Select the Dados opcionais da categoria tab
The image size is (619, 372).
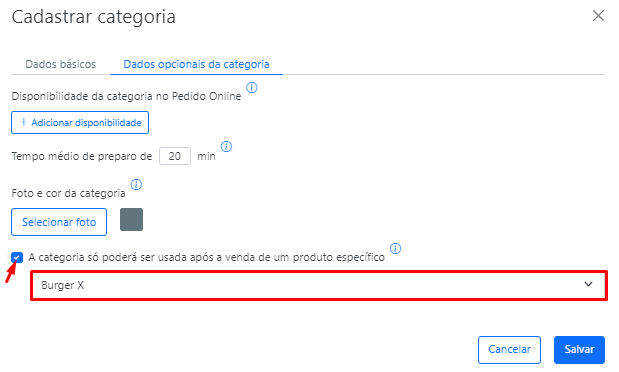tap(196, 64)
